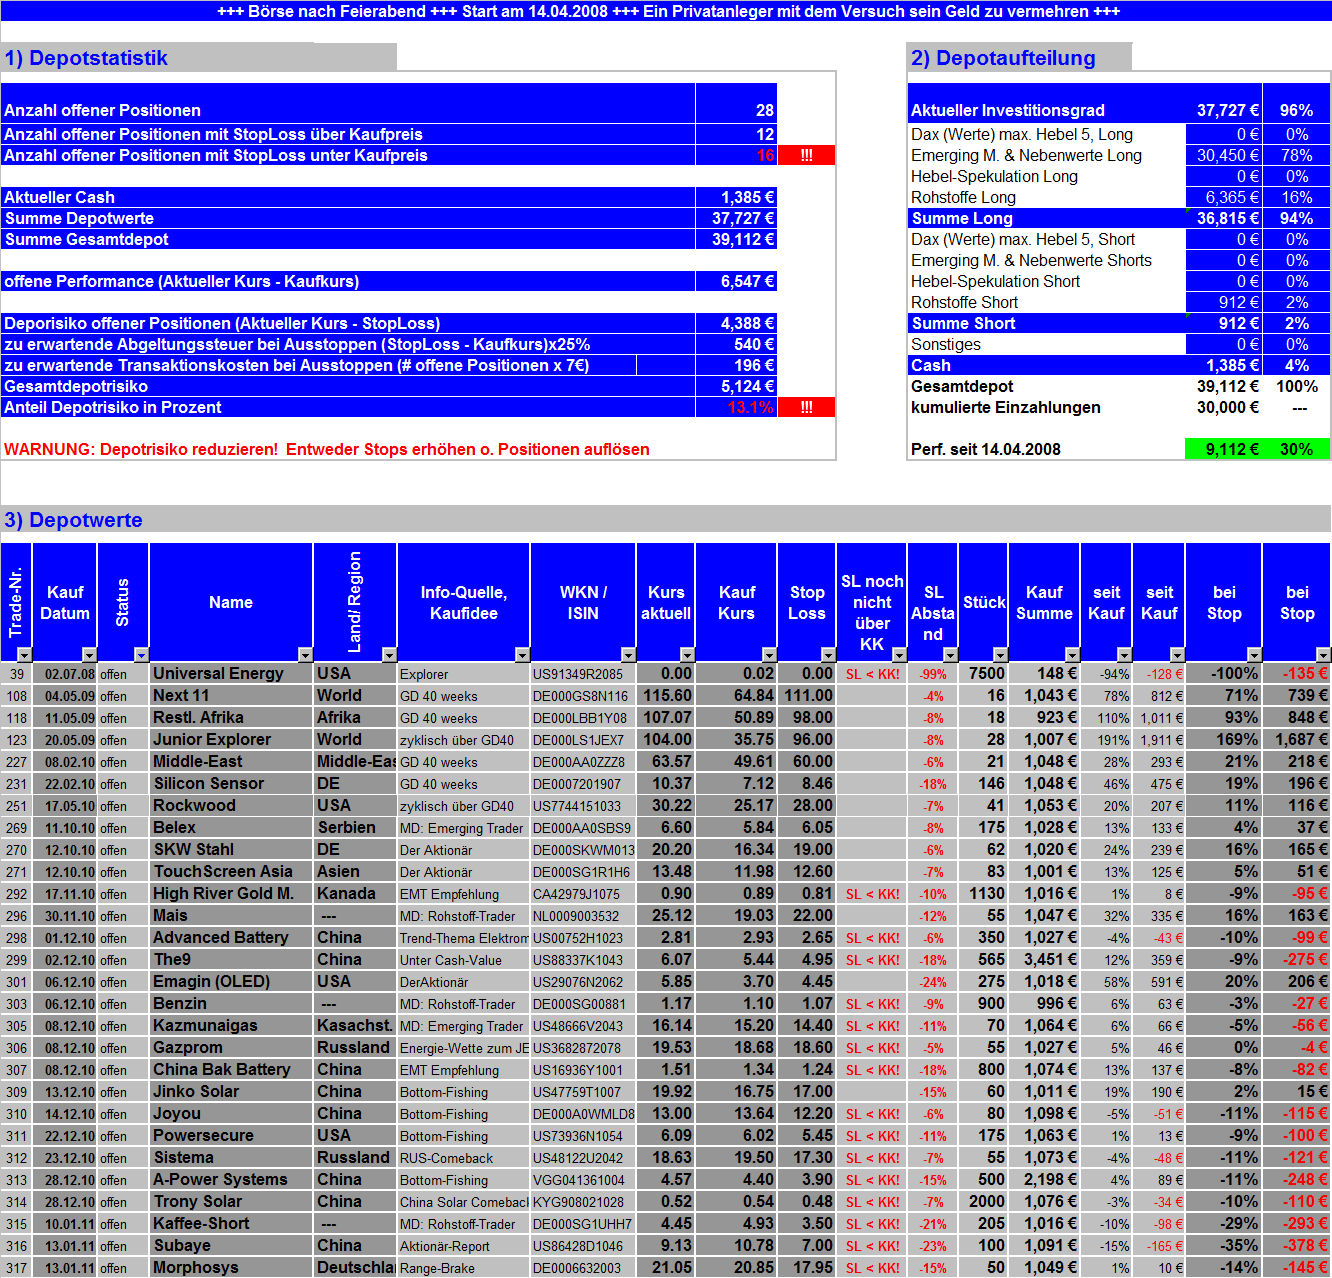
Task: Select the Universal Energy row name cell
Action: click(231, 673)
